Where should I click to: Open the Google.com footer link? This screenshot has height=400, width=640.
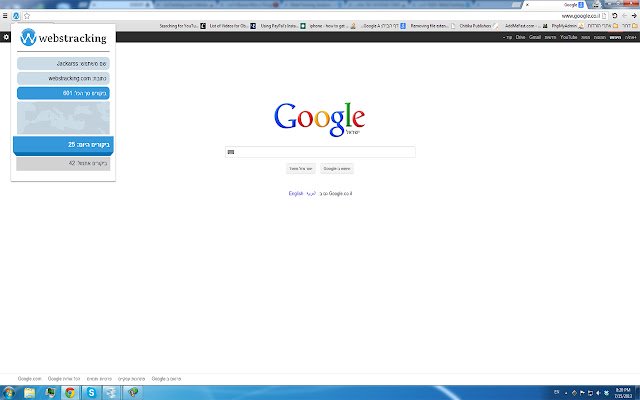click(x=30, y=379)
